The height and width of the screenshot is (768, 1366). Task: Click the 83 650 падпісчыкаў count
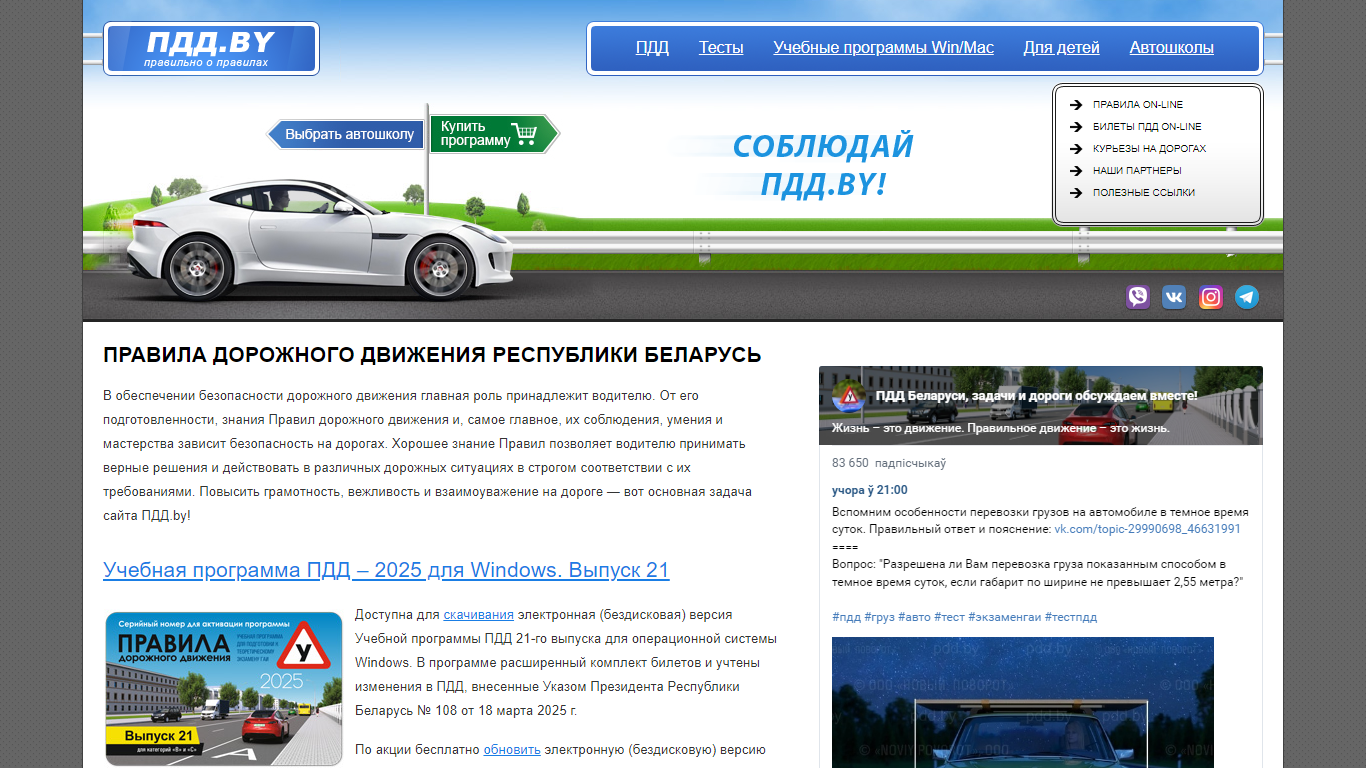pos(889,463)
